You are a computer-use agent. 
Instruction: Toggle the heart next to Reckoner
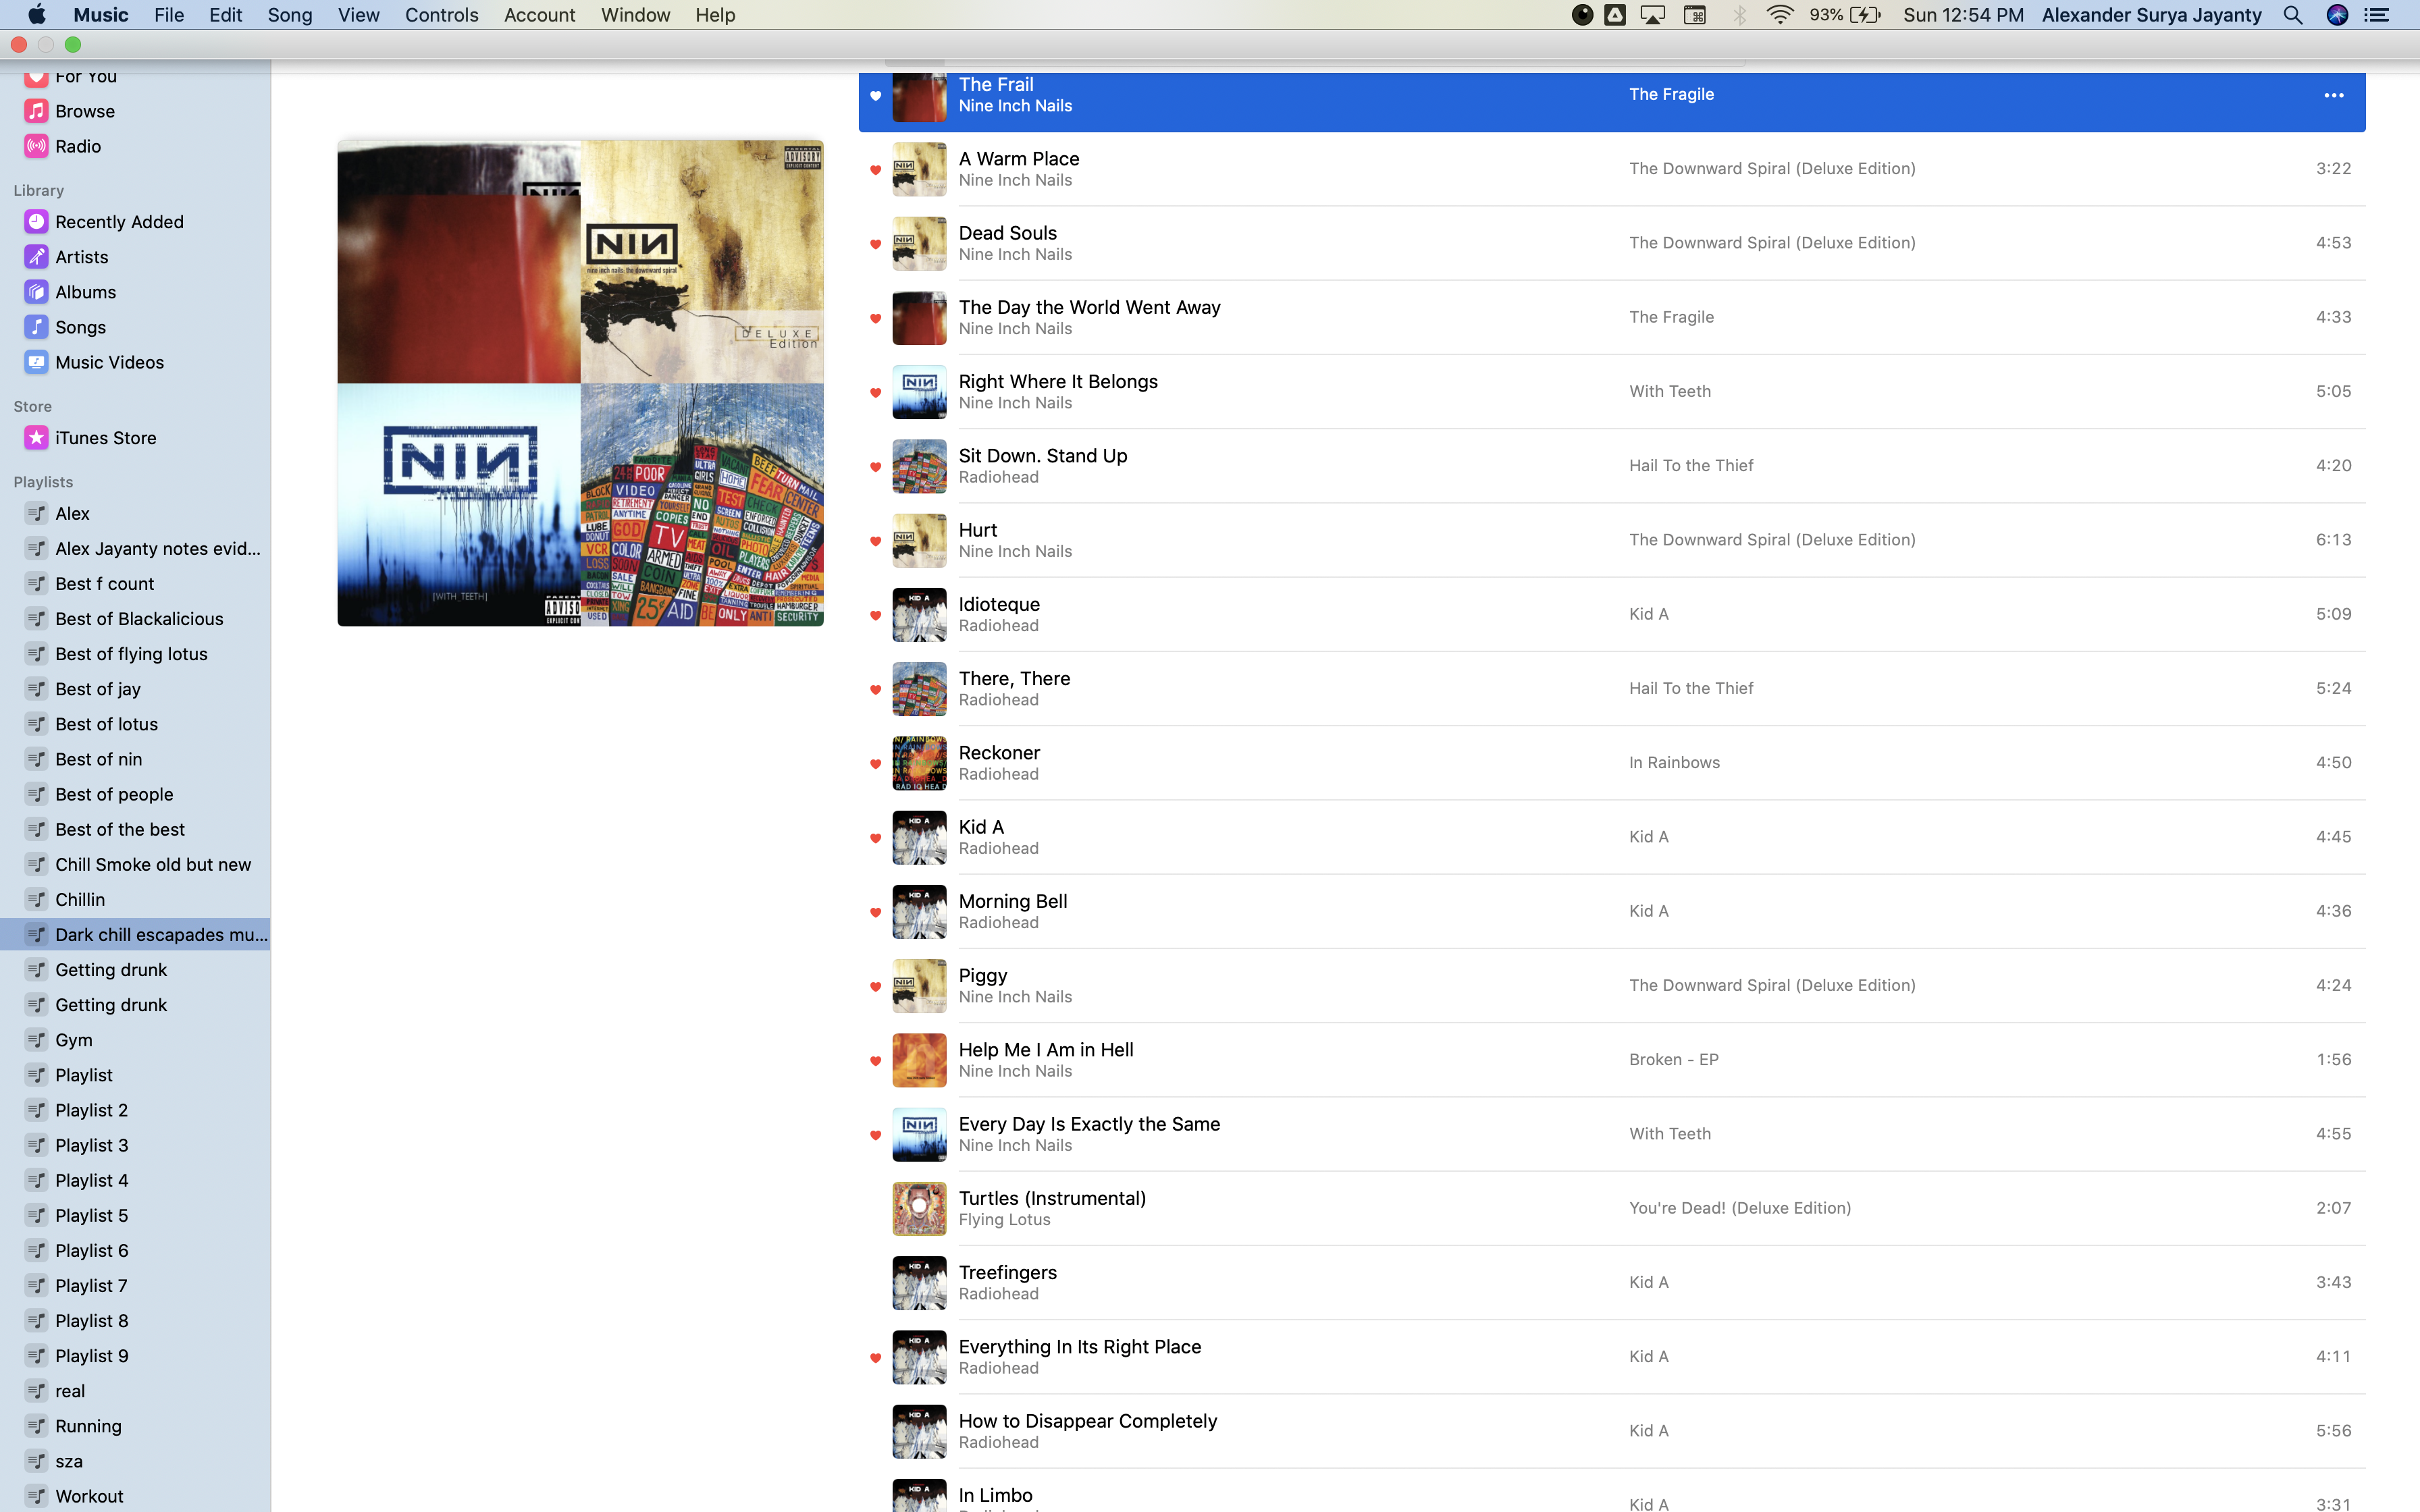875,764
